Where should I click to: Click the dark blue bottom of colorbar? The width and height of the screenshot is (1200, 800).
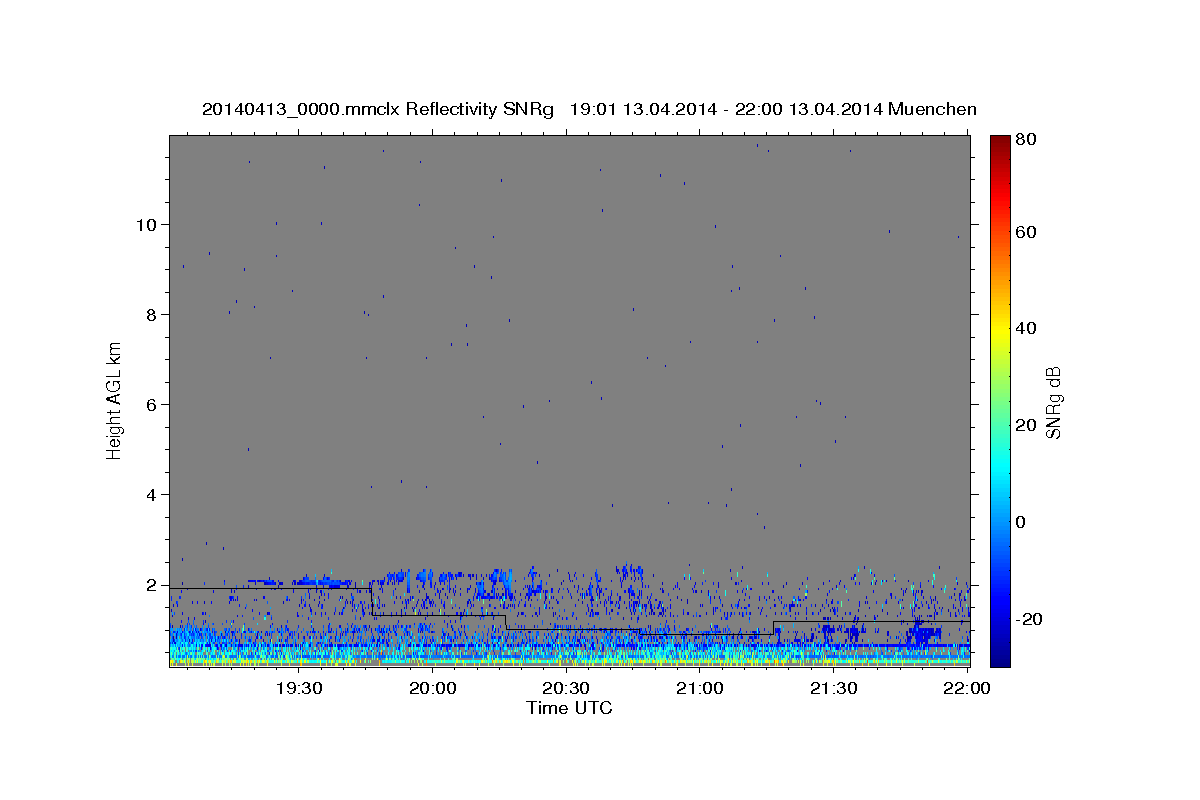[1000, 658]
